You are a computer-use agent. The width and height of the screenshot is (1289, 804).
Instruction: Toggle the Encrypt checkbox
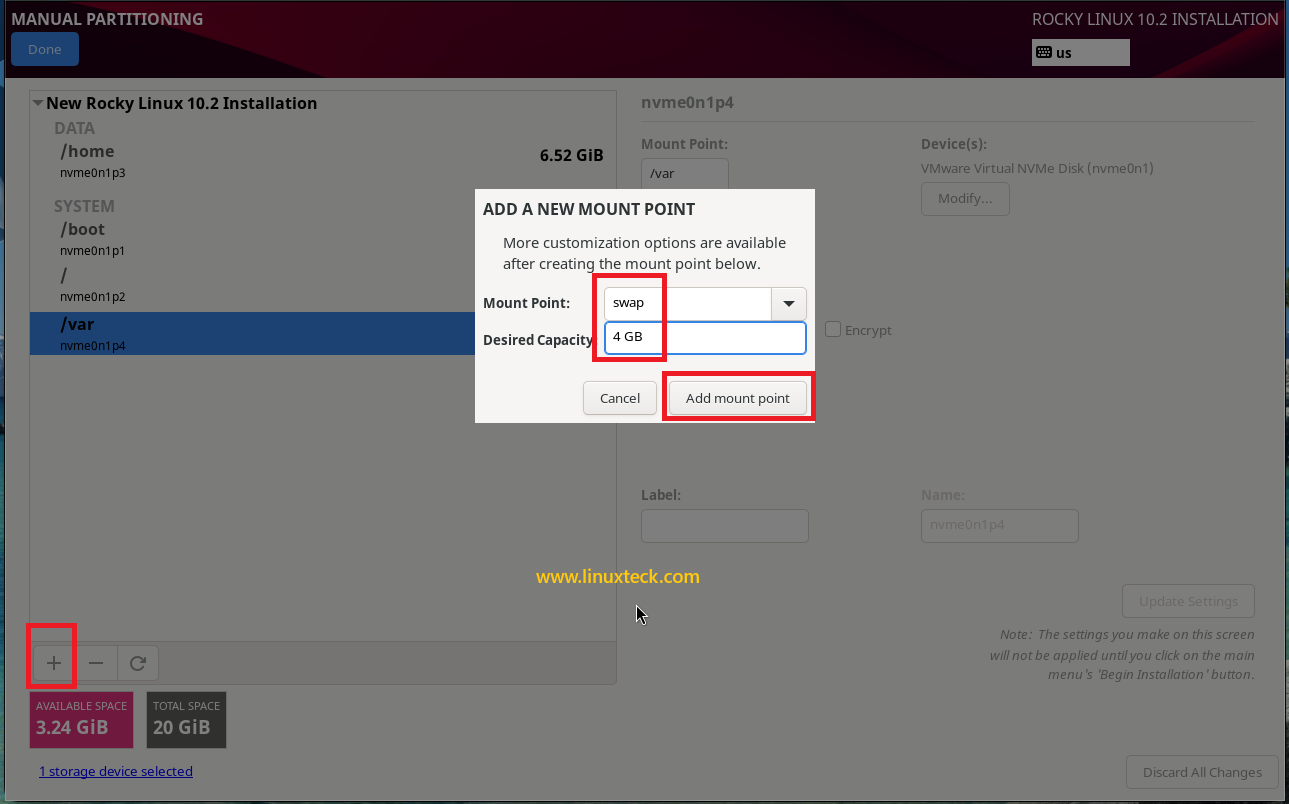833,329
